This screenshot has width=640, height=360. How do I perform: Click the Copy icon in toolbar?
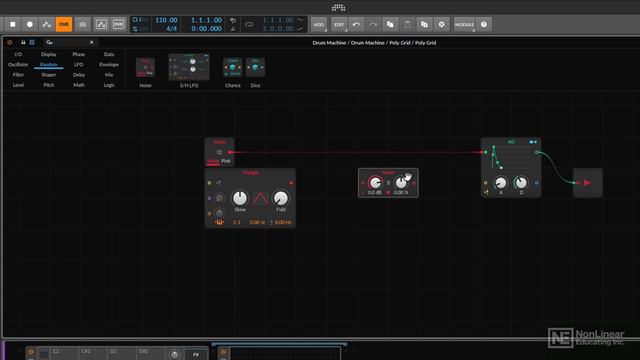tap(390, 24)
